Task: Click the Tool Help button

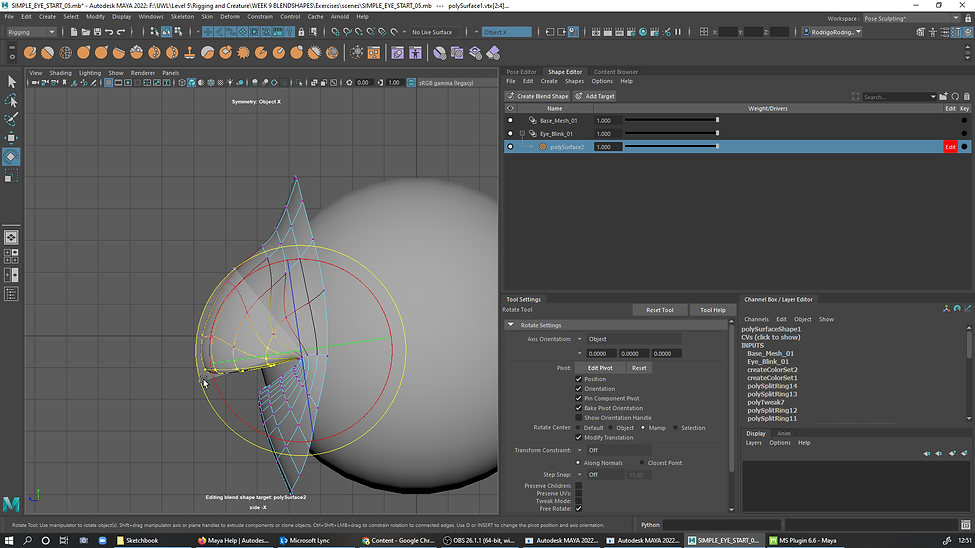Action: point(713,310)
